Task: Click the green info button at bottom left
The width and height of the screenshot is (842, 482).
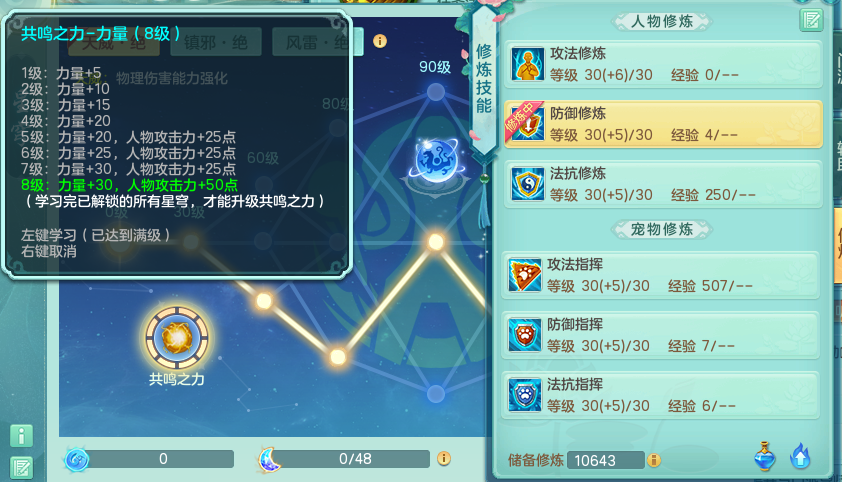Action: point(21,436)
